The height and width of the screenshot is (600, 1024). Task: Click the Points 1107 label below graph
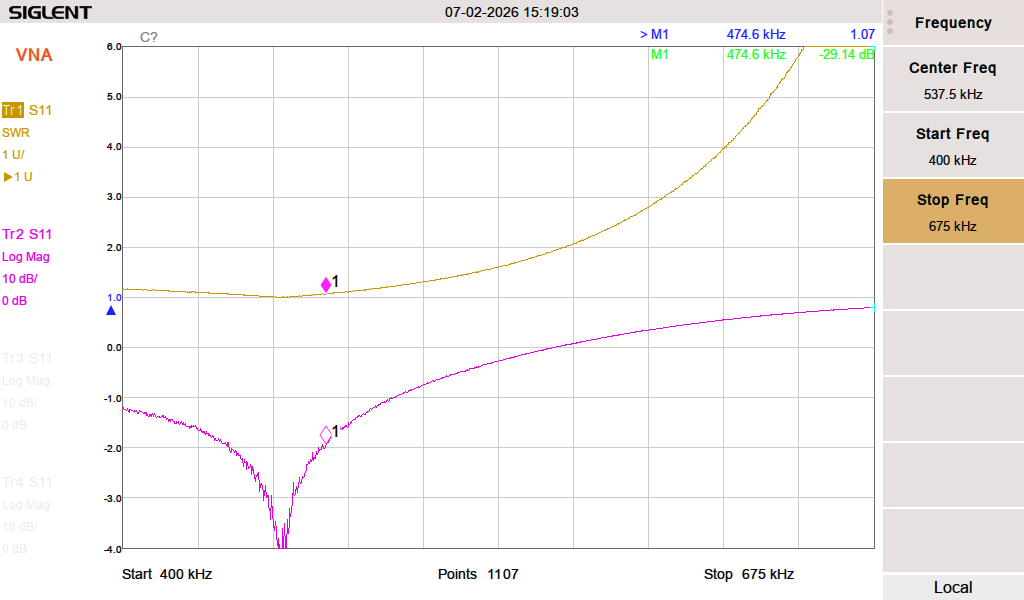pos(478,574)
